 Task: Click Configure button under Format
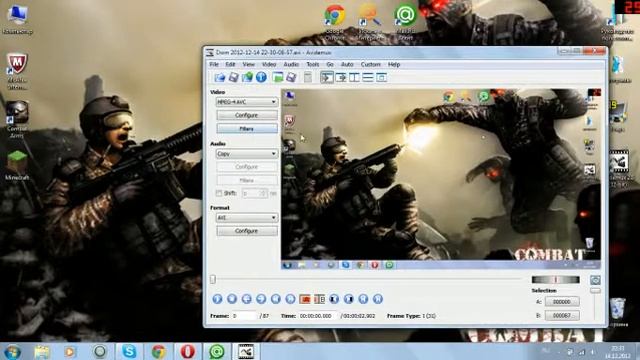[x=247, y=231]
